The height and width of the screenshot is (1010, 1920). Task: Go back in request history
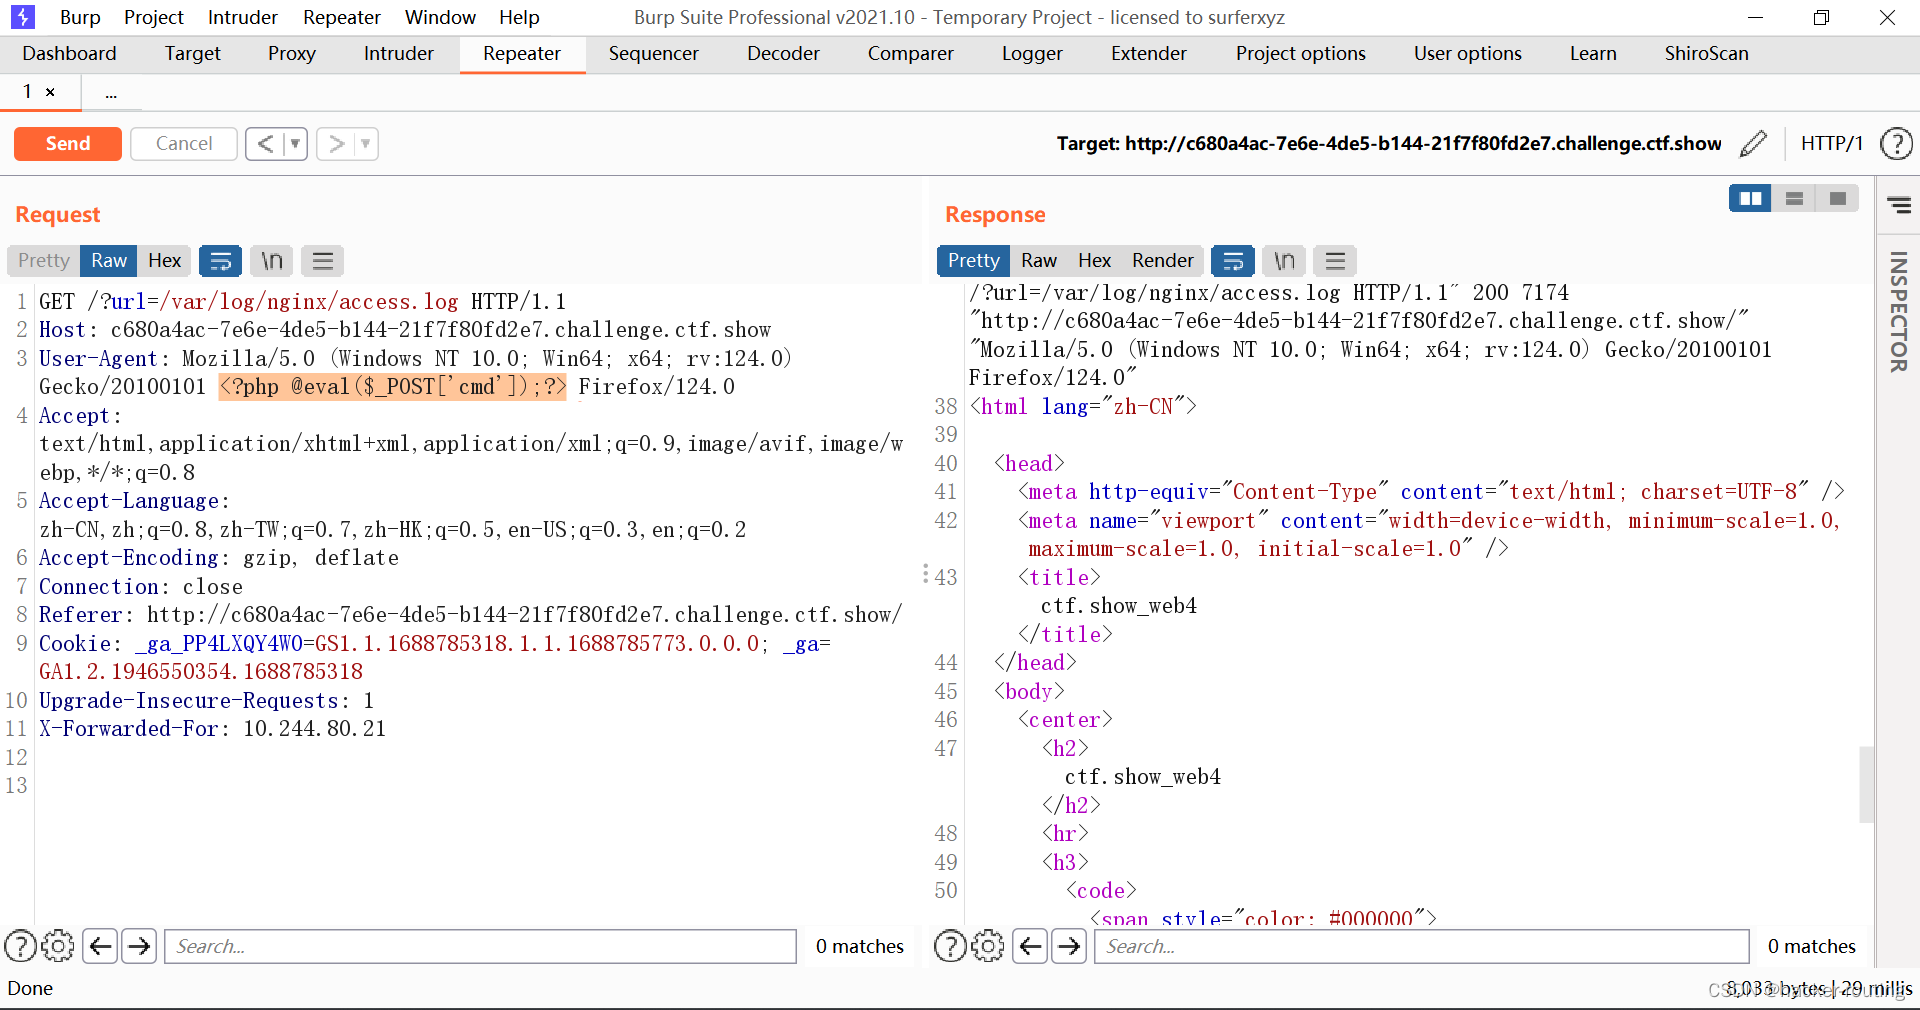pos(265,144)
